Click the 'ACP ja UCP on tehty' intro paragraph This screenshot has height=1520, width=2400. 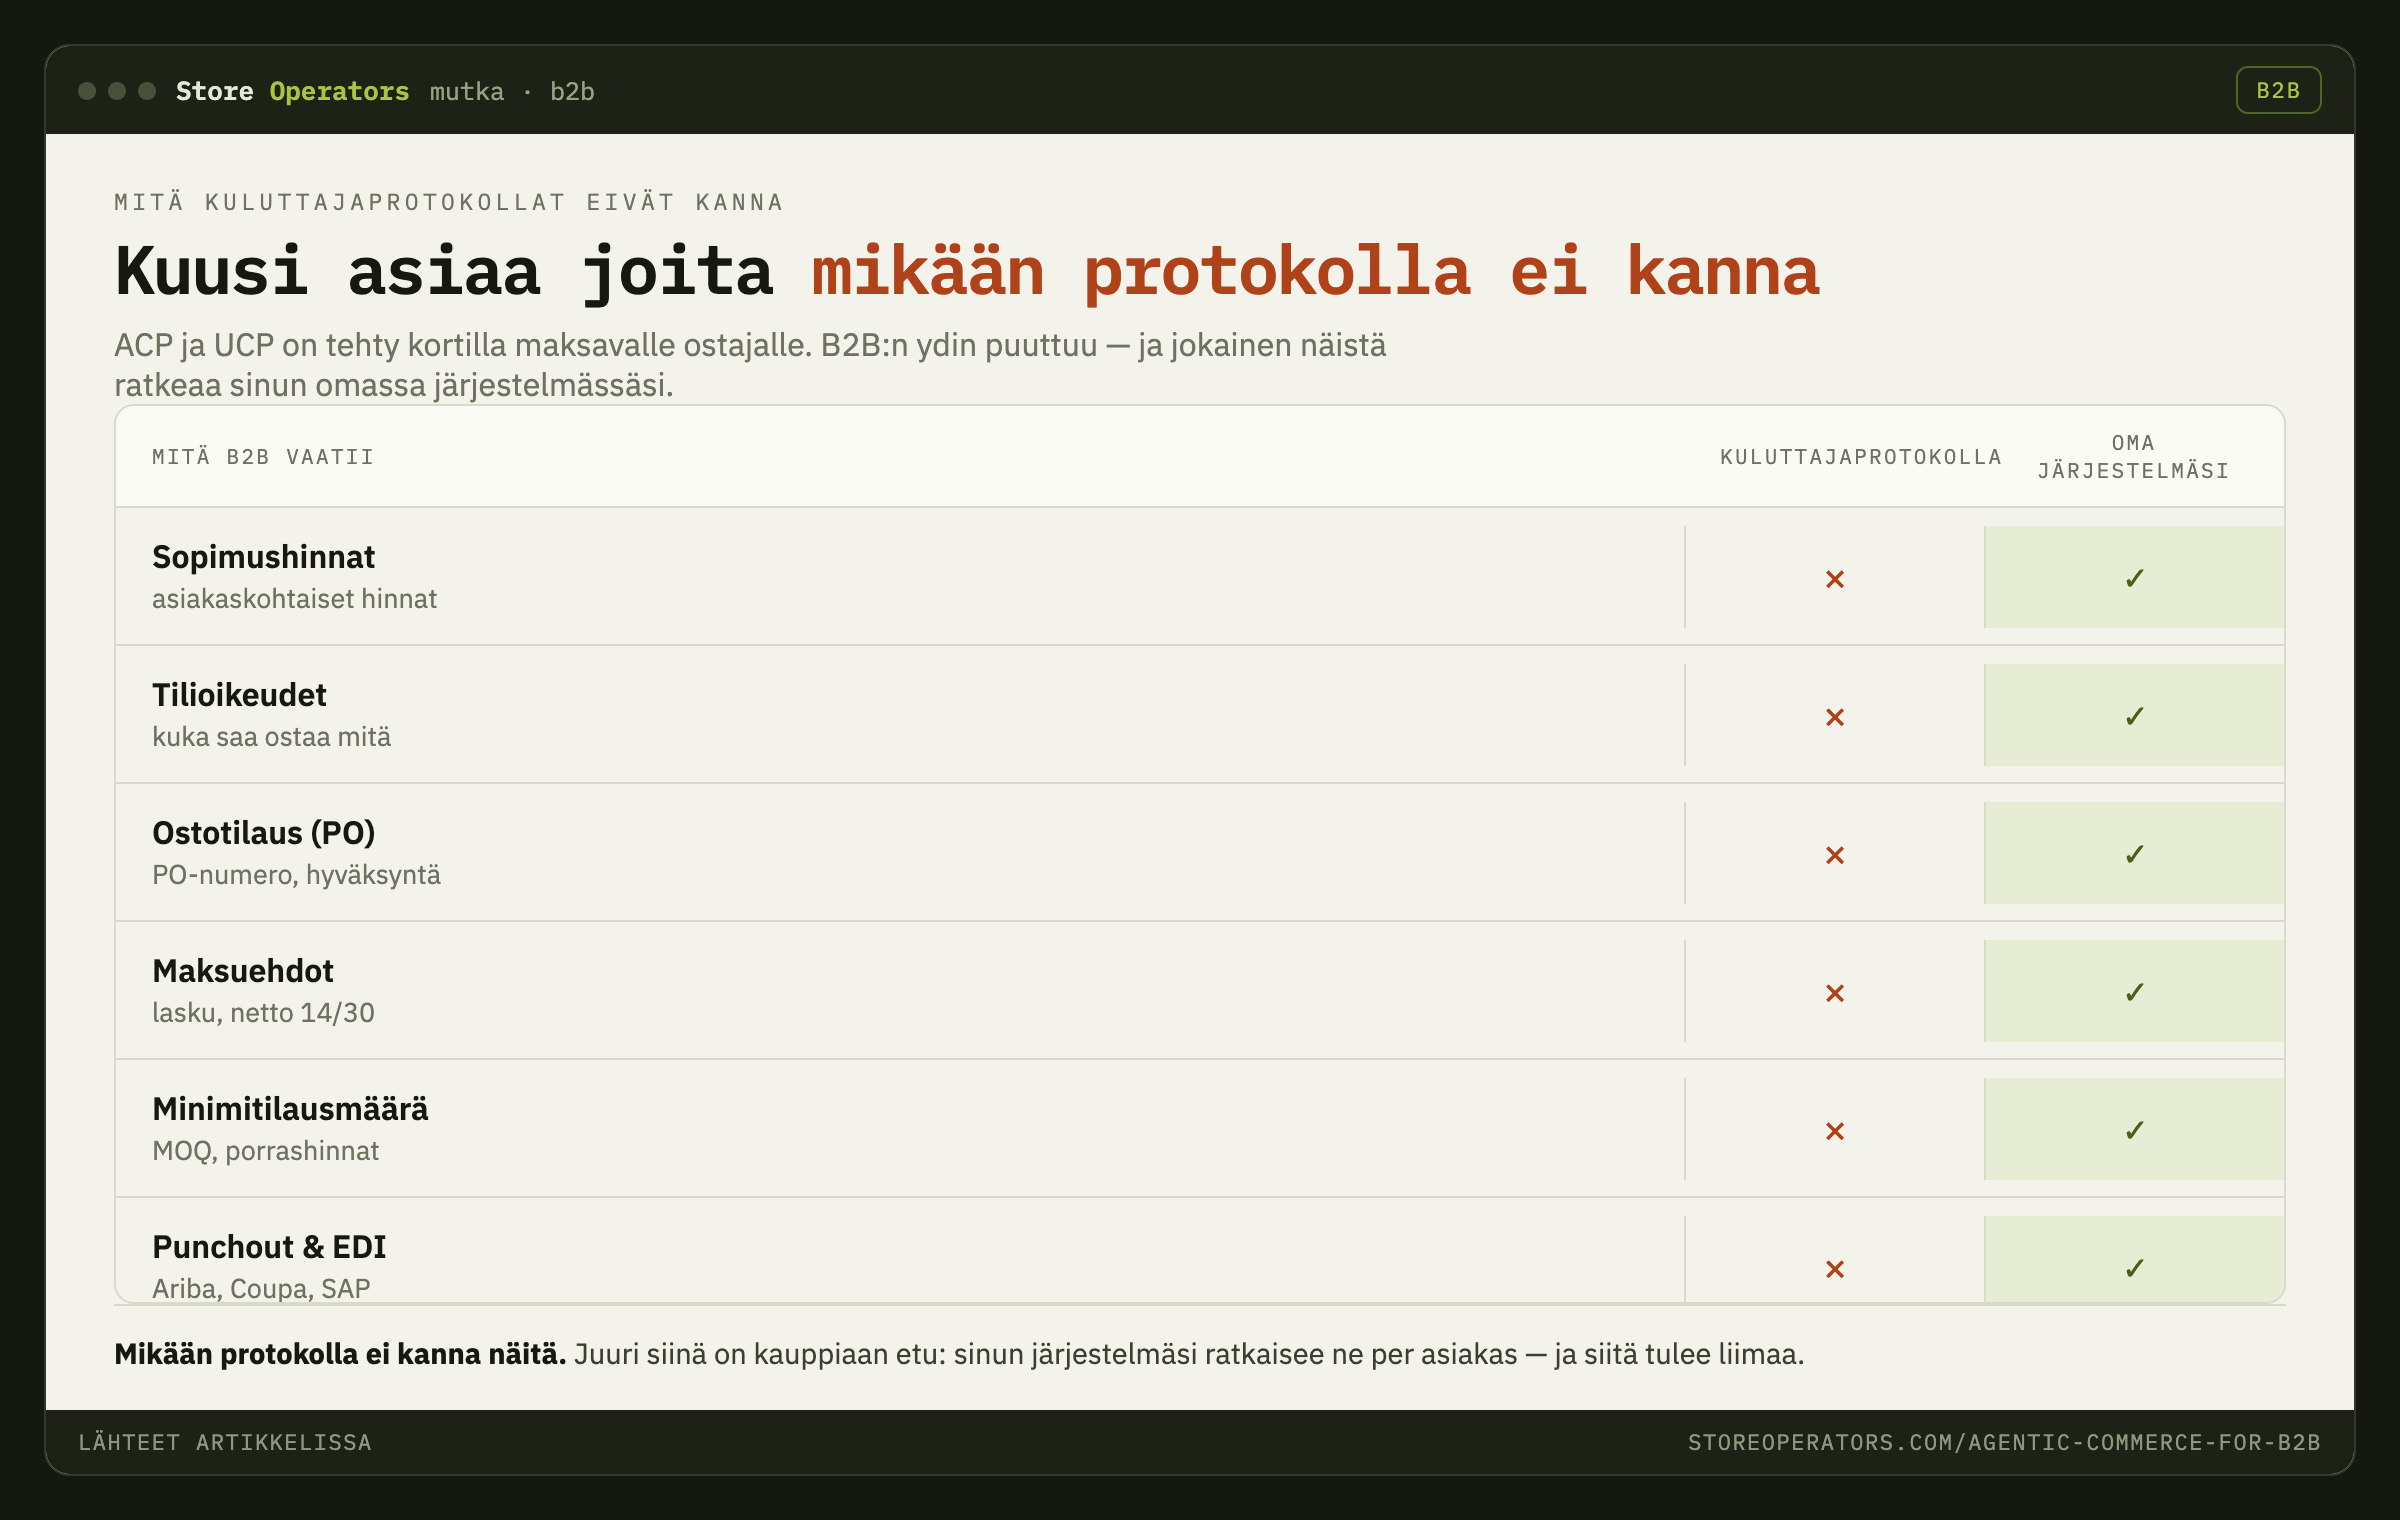[x=750, y=365]
